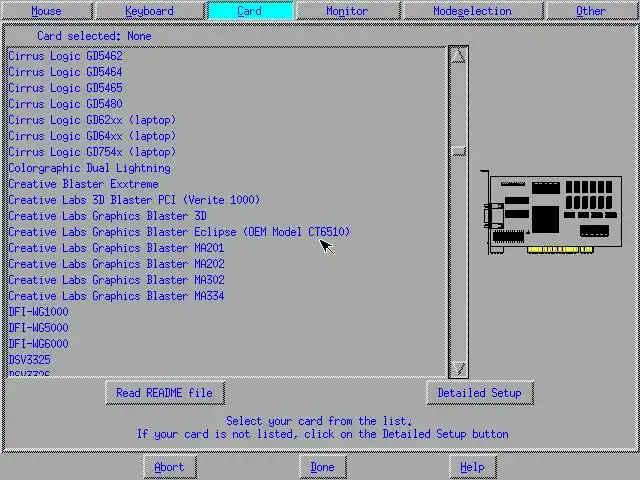Image resolution: width=640 pixels, height=480 pixels.
Task: Switch to the Other tab
Action: [x=591, y=11]
